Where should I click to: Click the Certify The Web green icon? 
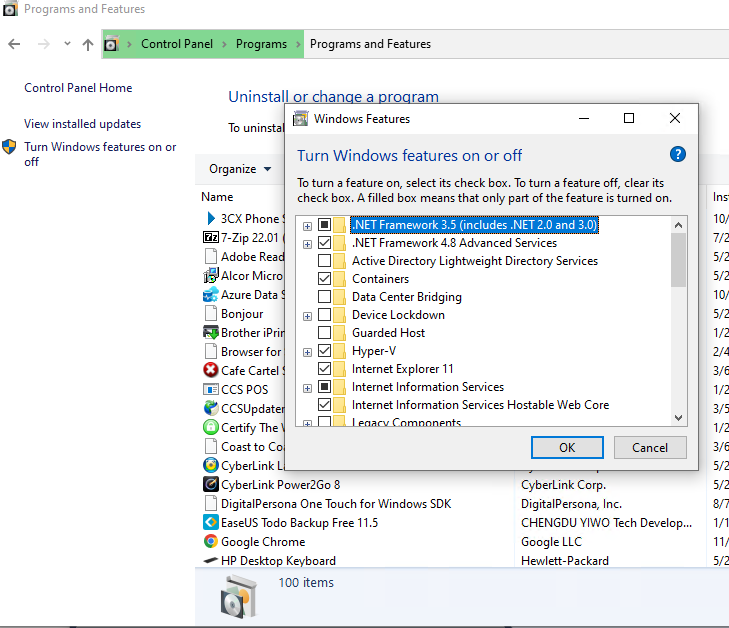pos(211,427)
